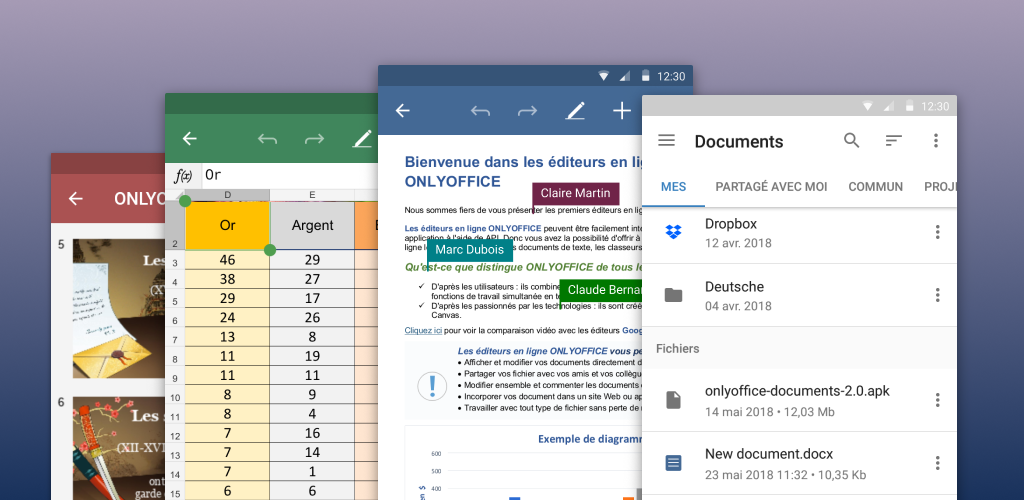
Task: Switch to the MES tab
Action: click(x=673, y=187)
